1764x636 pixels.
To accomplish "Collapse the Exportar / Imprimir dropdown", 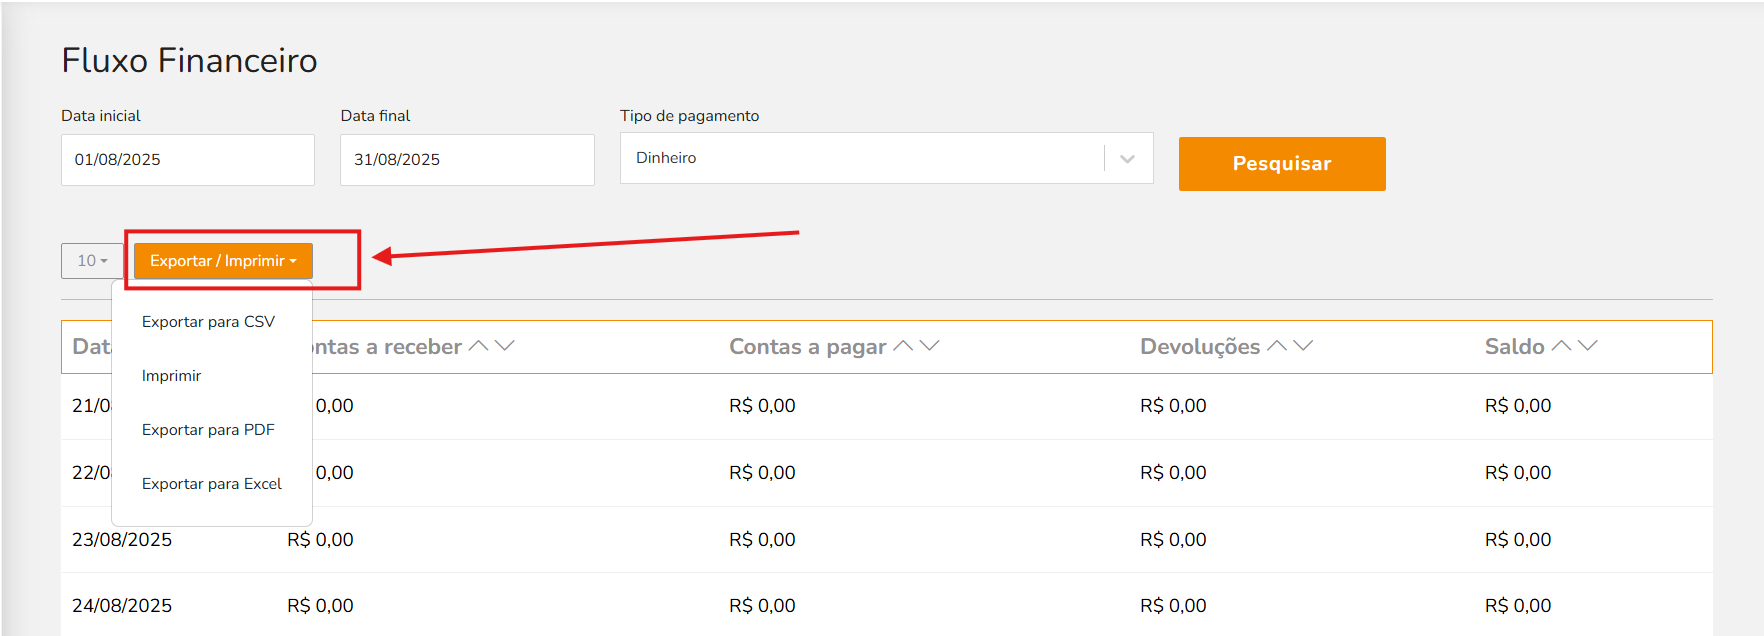I will point(223,261).
